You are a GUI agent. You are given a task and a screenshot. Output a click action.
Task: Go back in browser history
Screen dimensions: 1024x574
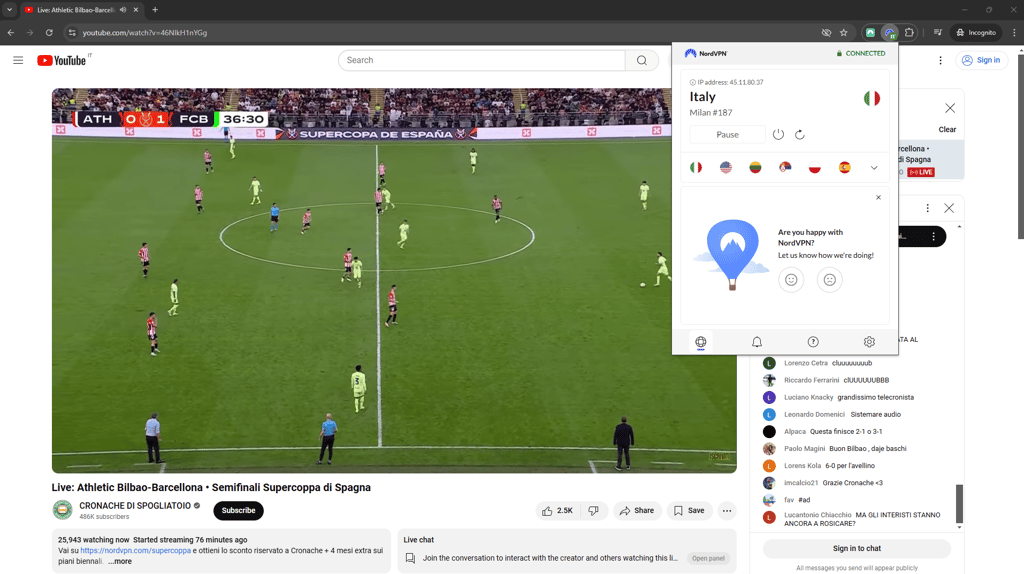[x=11, y=33]
